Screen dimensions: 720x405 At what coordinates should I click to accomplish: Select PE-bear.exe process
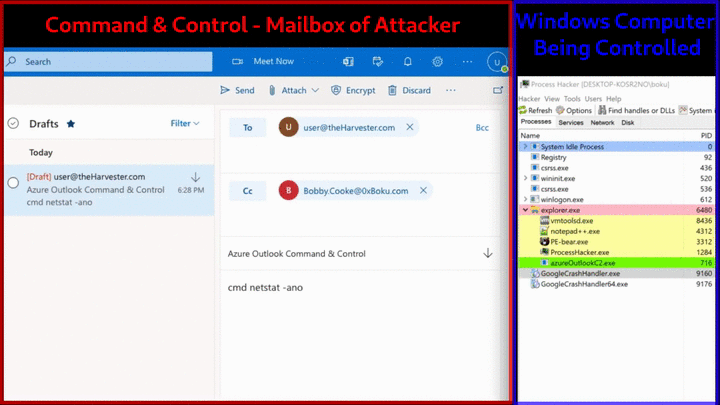(x=616, y=242)
